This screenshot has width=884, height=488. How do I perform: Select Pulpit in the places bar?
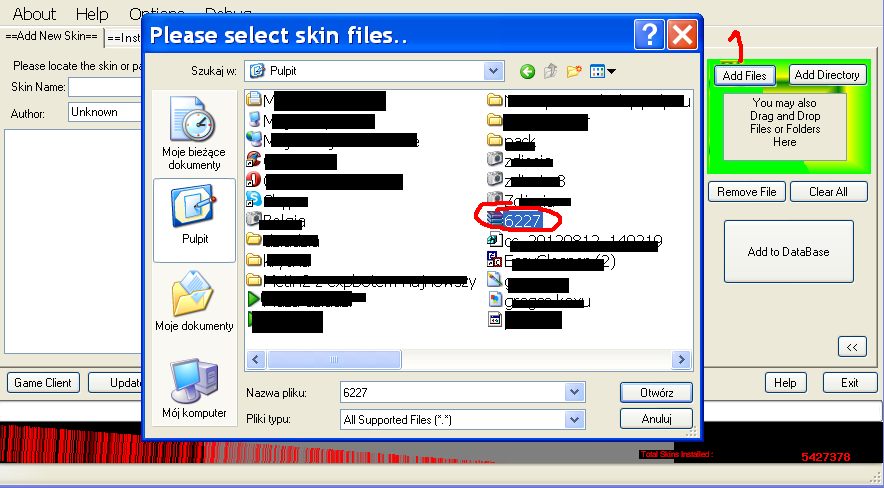click(195, 220)
